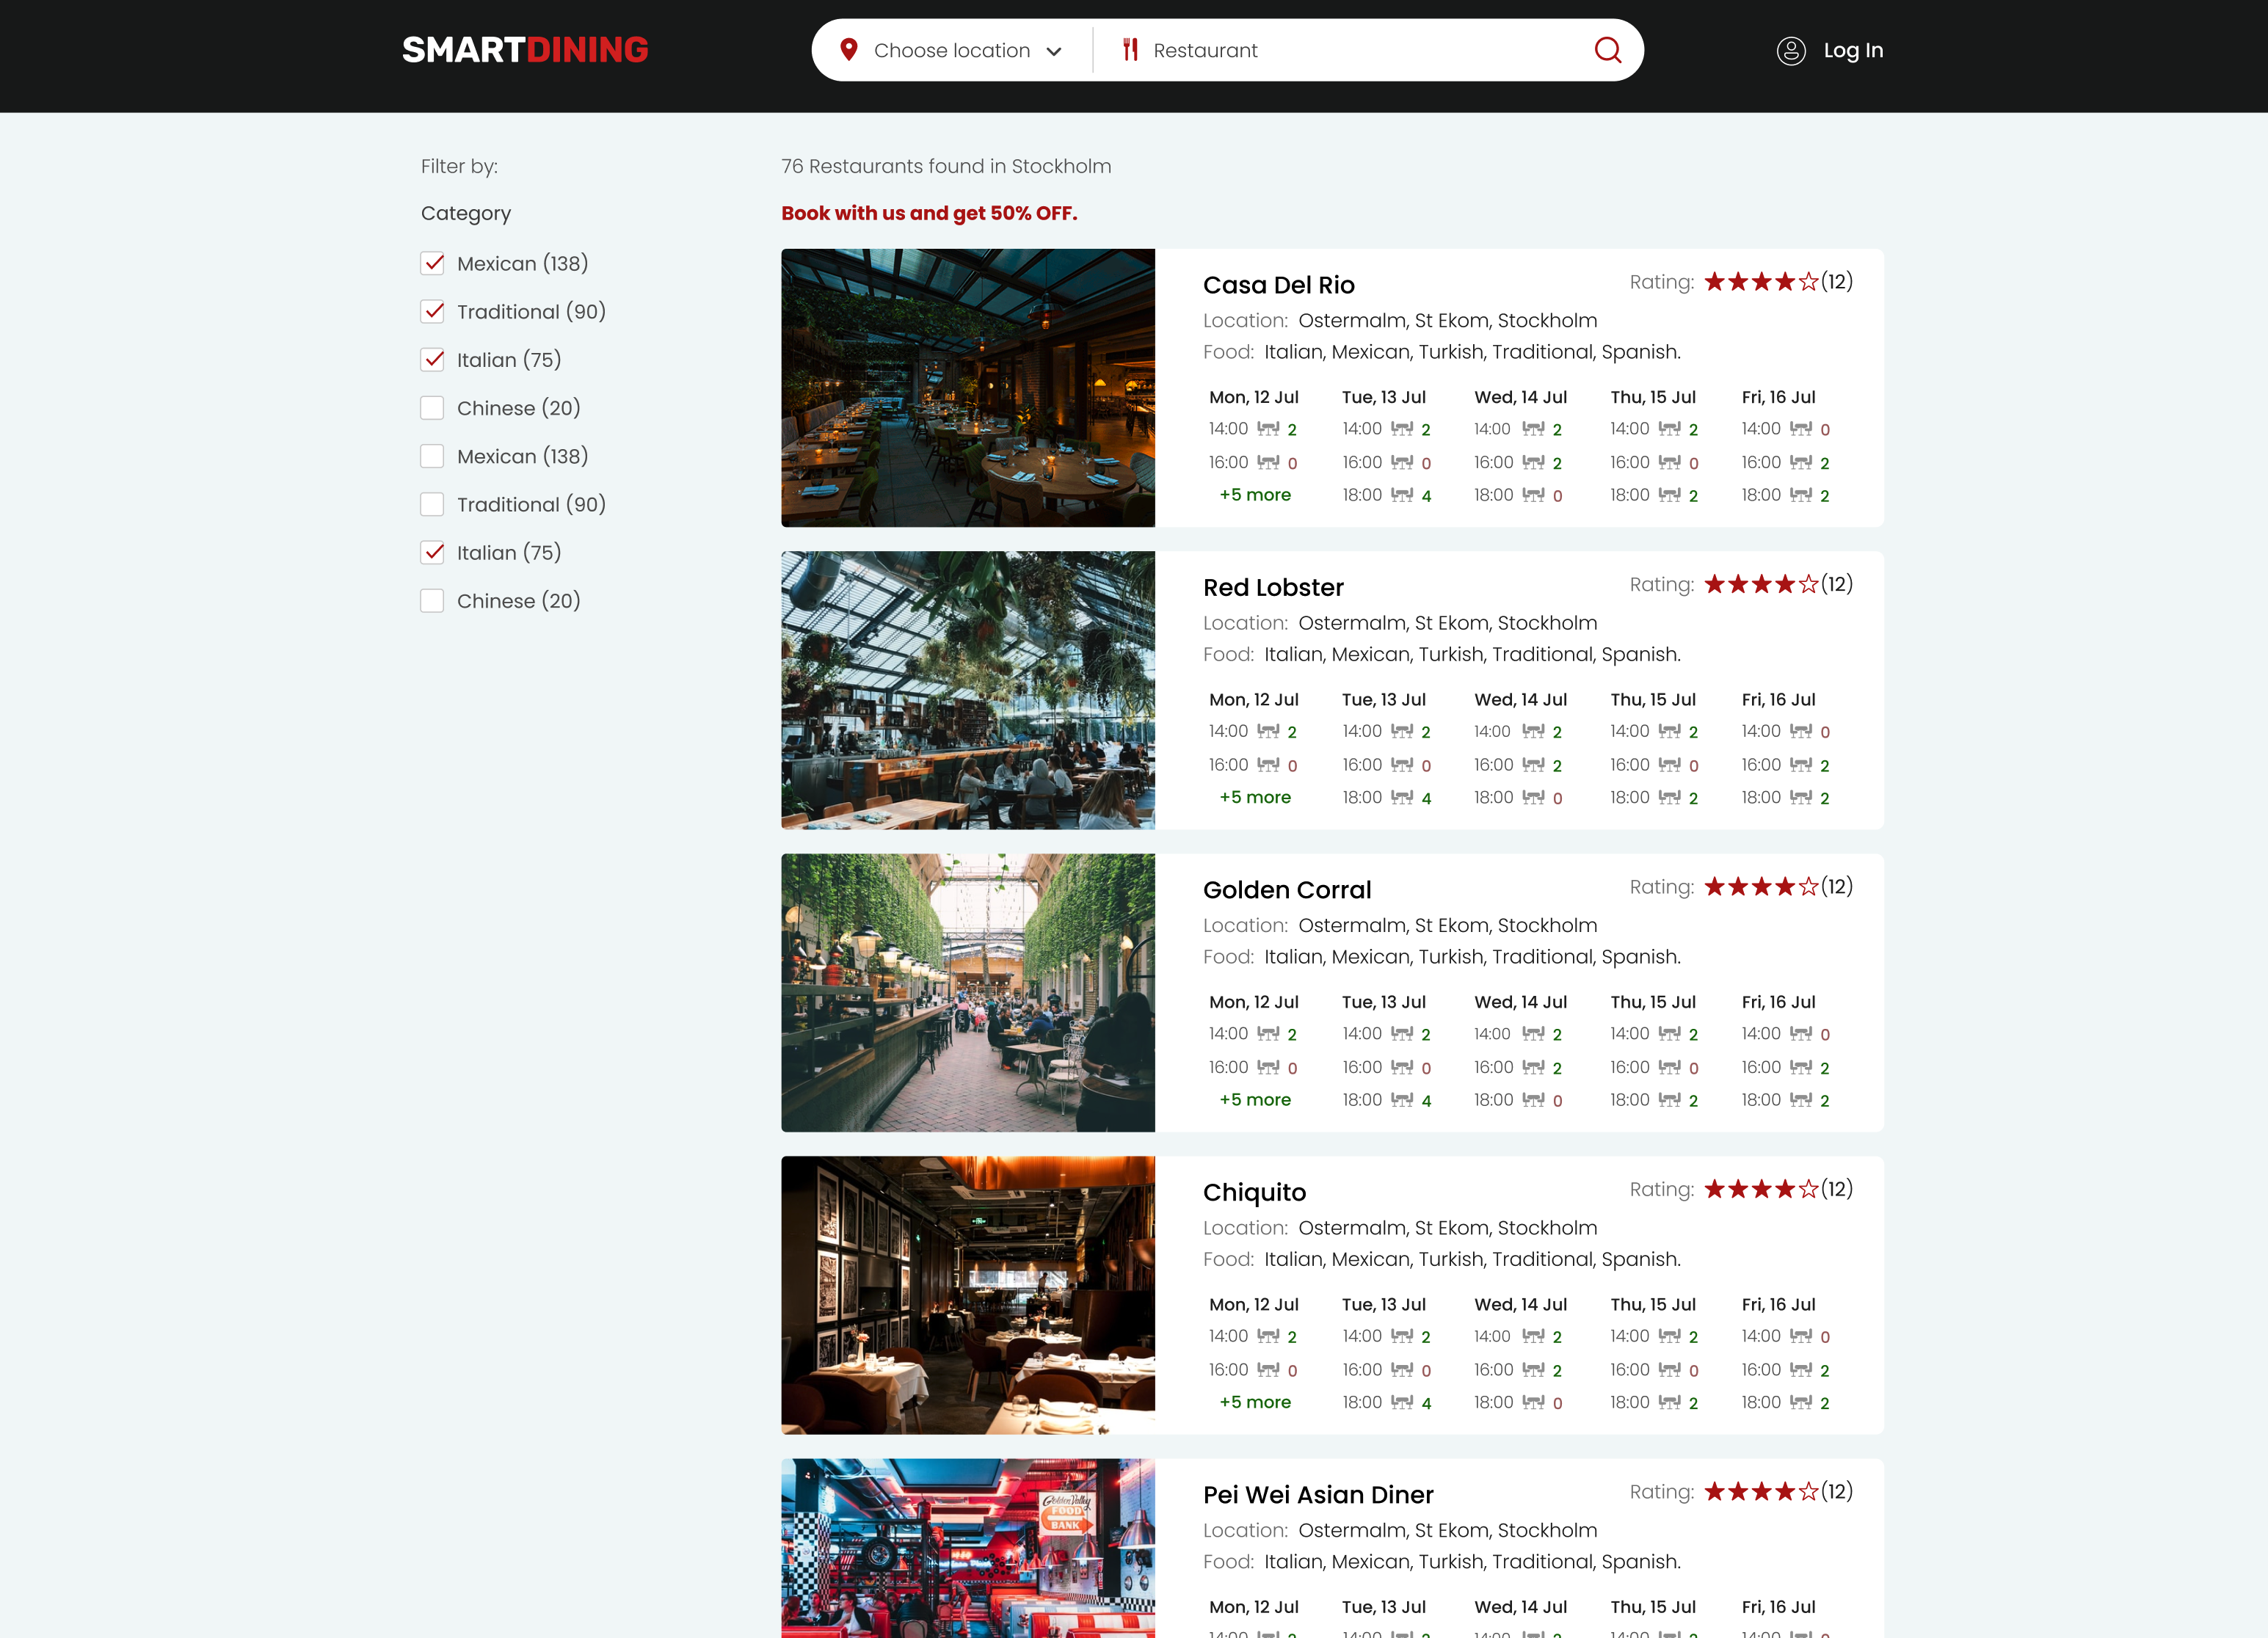
Task: Select Casa Del Rio Mon 14:00 table icon
Action: [1268, 429]
